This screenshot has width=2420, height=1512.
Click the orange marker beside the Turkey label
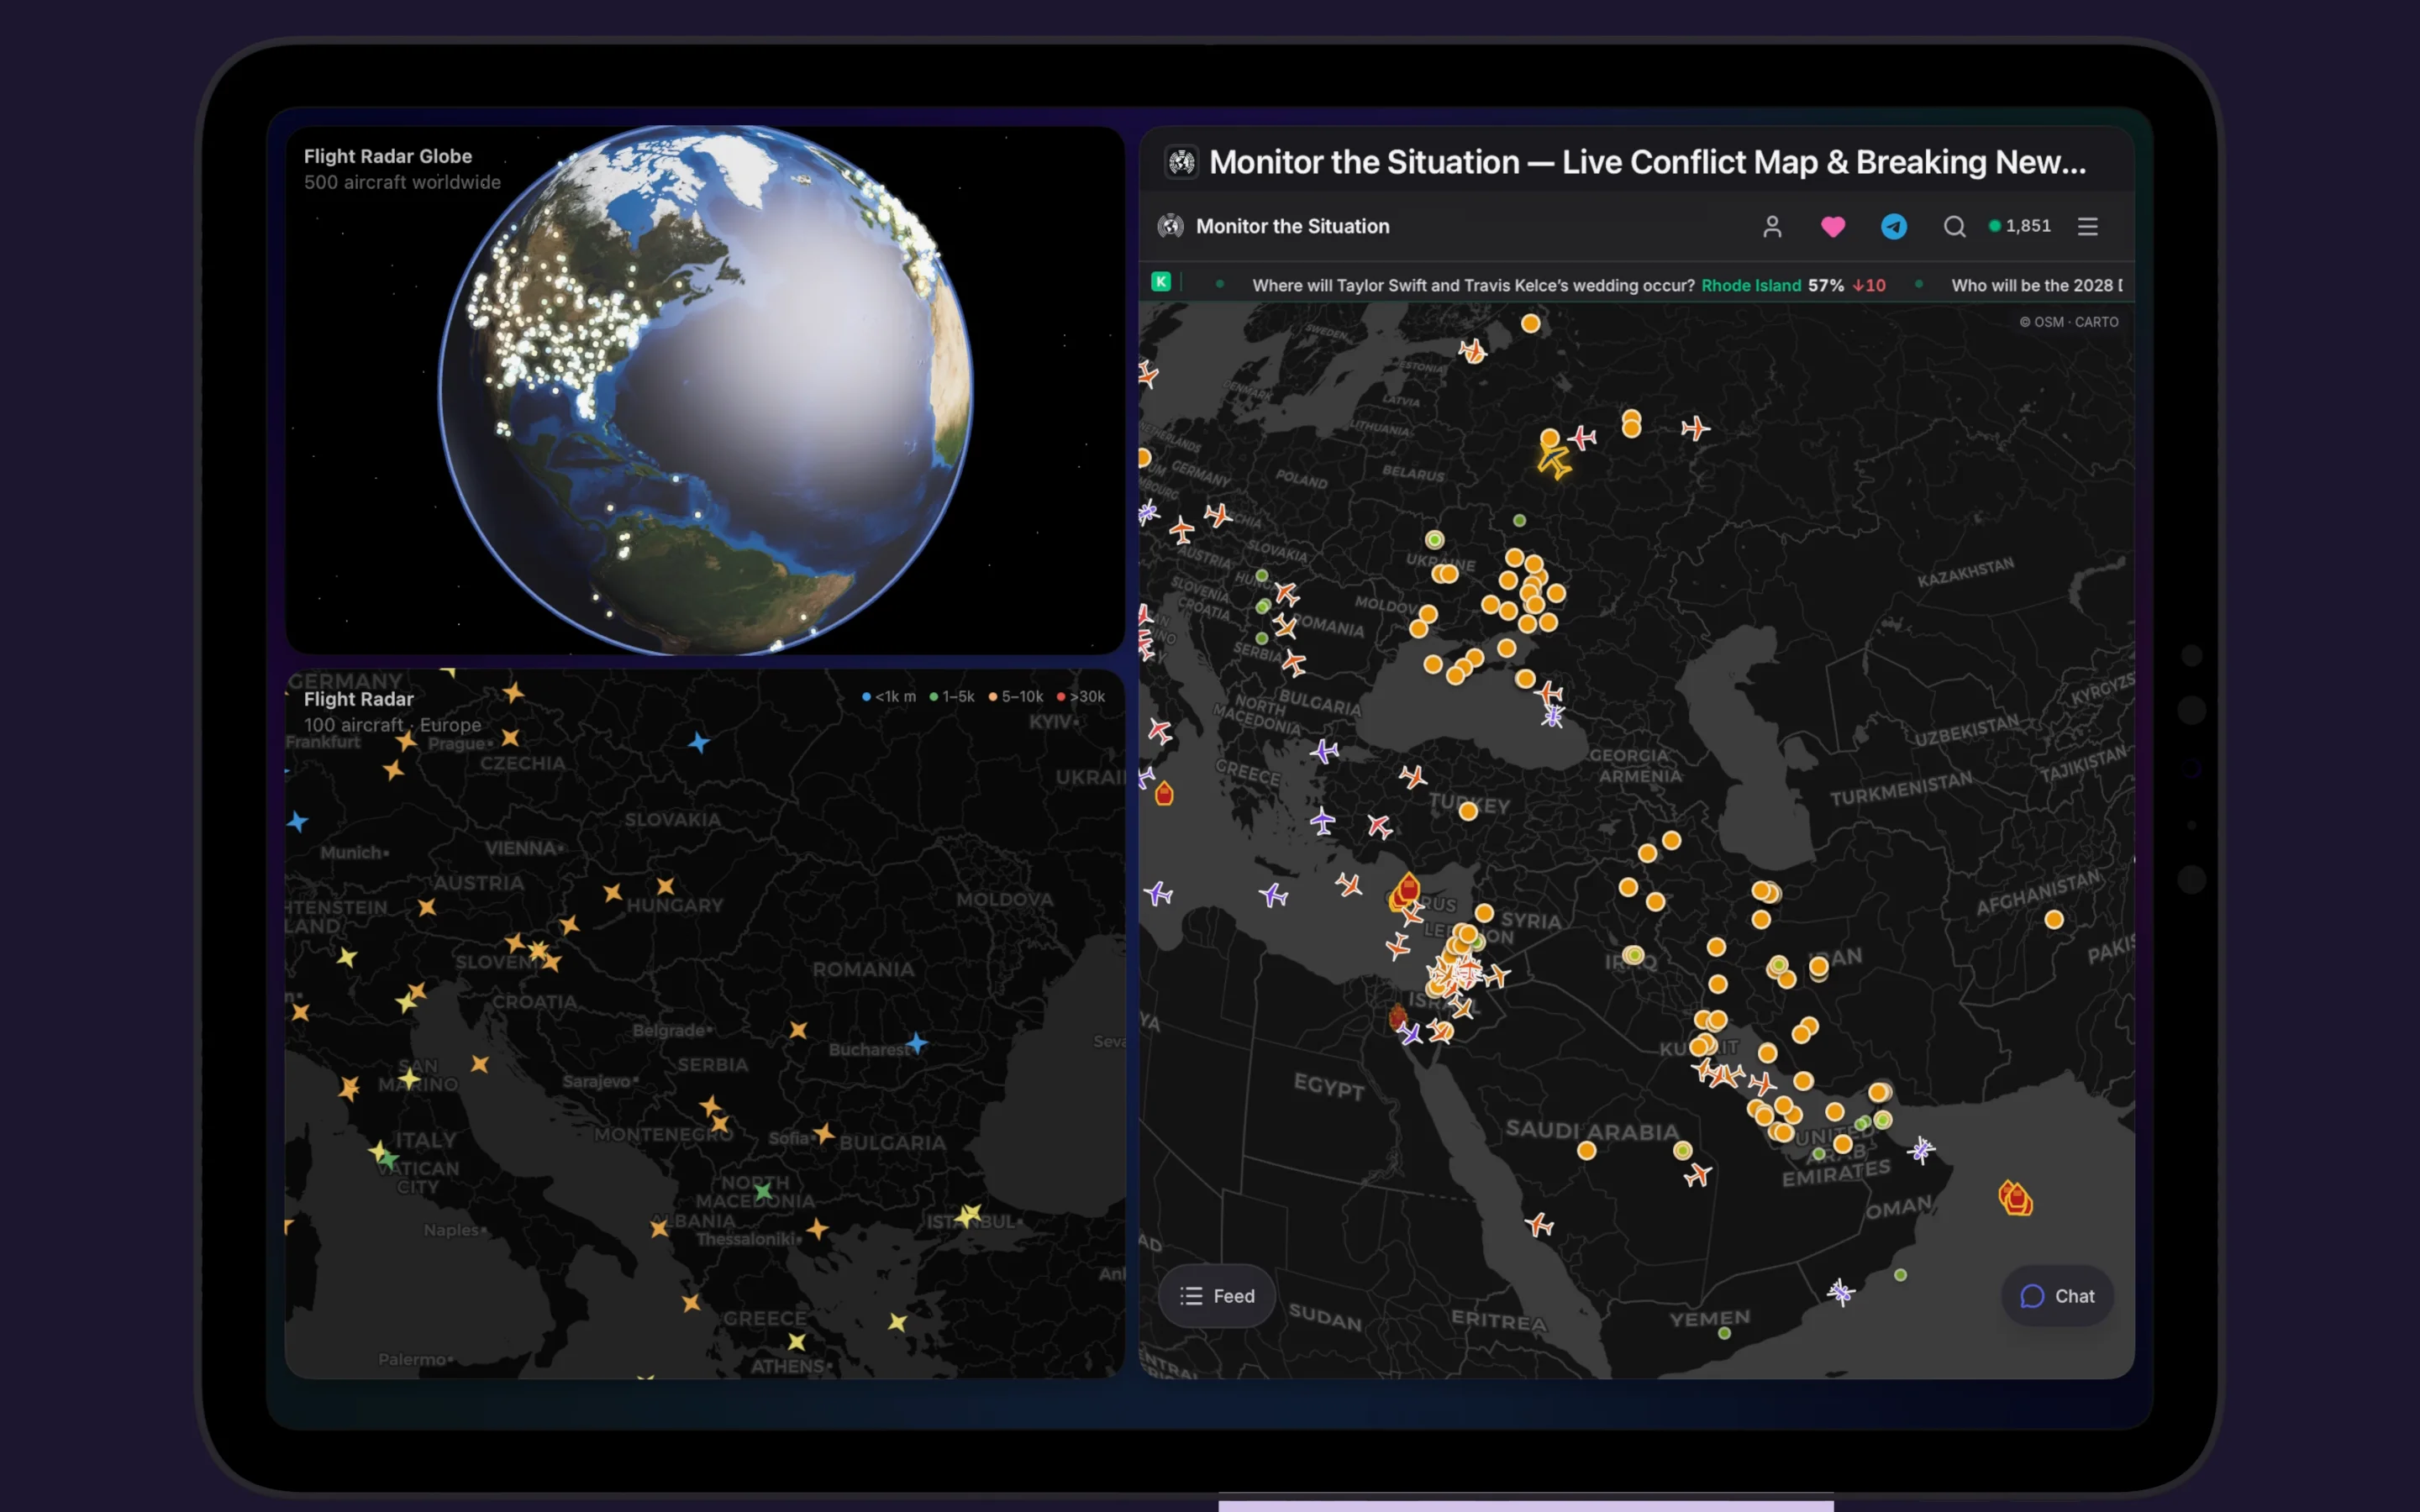pyautogui.click(x=1467, y=811)
